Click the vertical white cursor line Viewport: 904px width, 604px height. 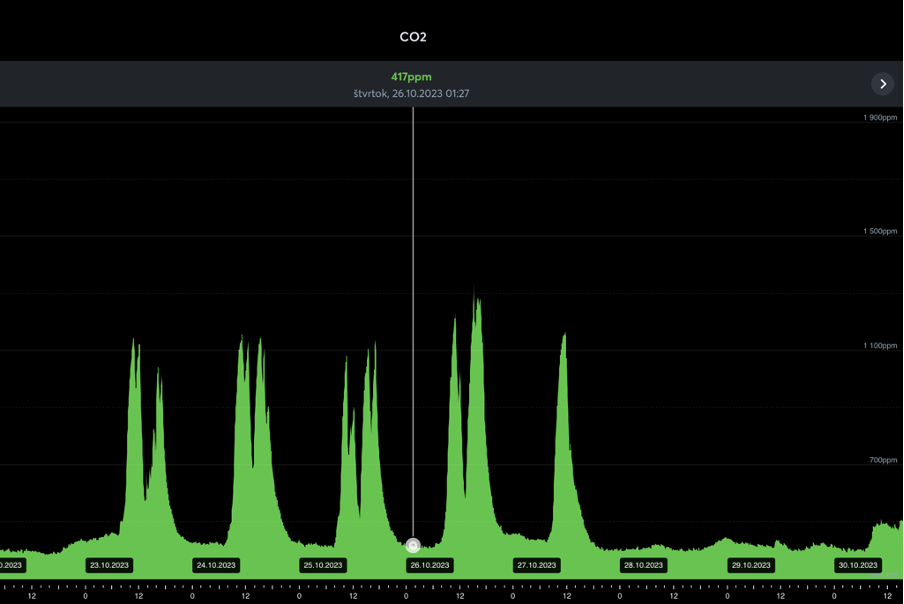coord(413,300)
